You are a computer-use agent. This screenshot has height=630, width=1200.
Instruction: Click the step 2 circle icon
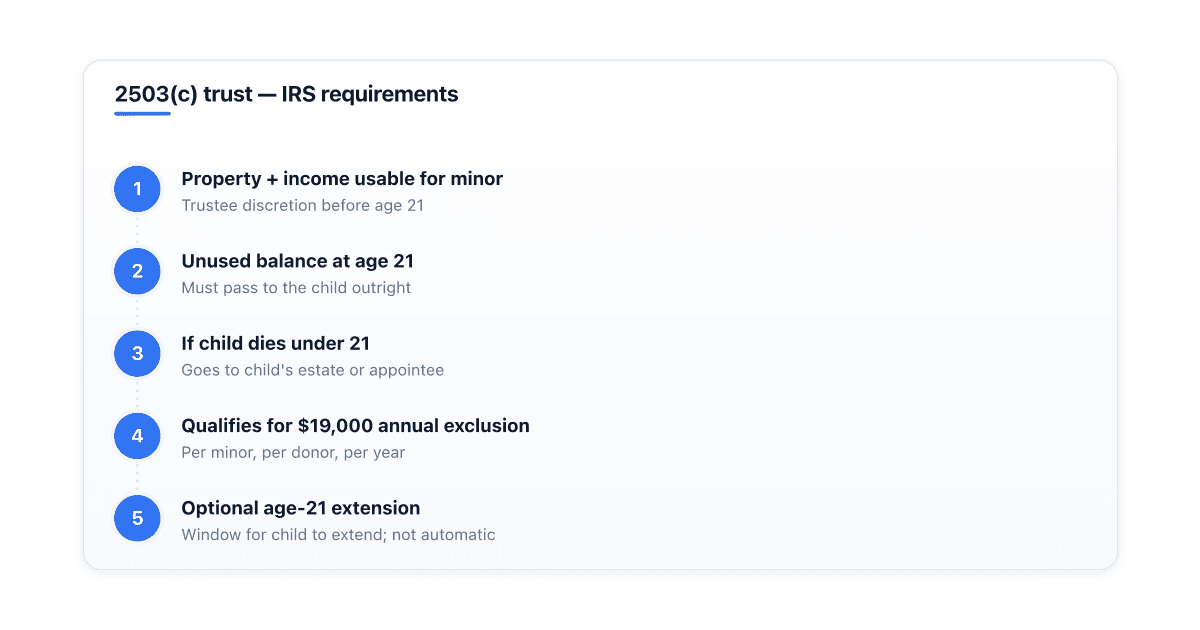point(138,271)
